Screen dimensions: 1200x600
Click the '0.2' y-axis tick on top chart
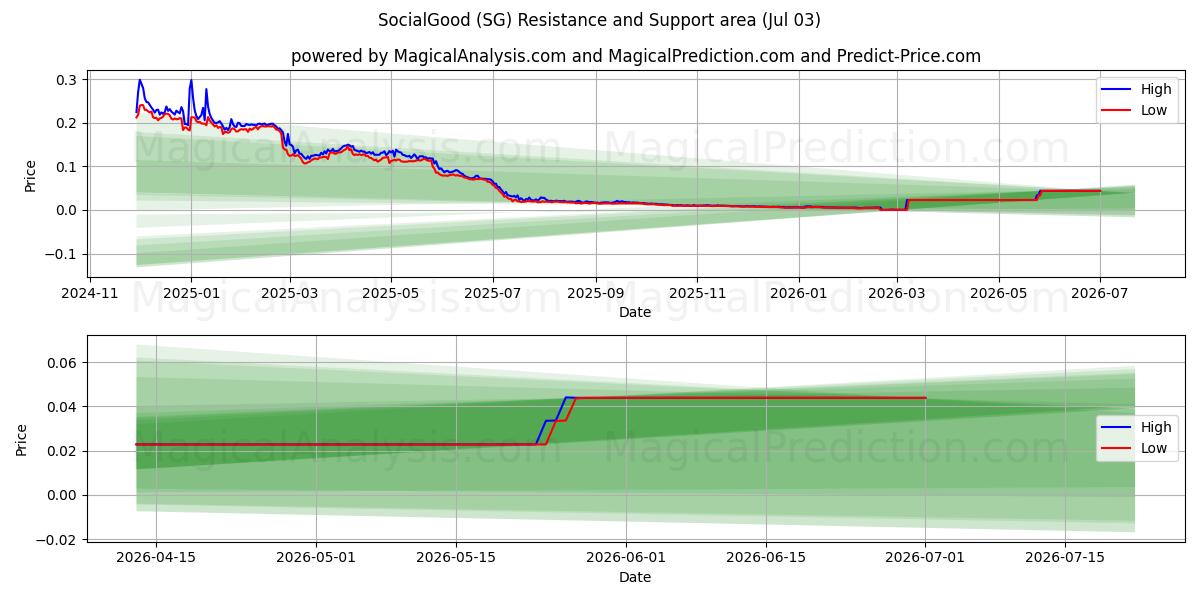pyautogui.click(x=69, y=123)
